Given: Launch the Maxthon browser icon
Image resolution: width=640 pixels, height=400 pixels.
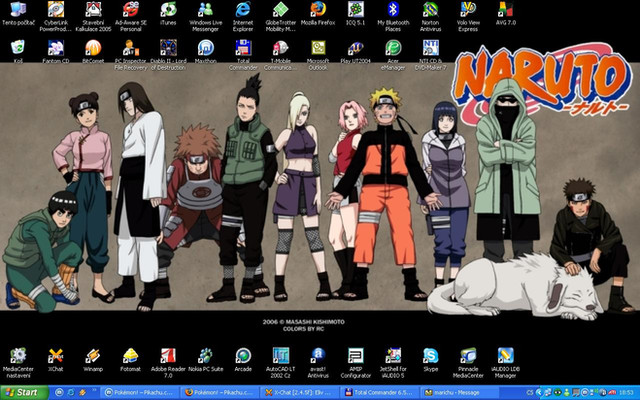Looking at the screenshot, I should tap(206, 51).
